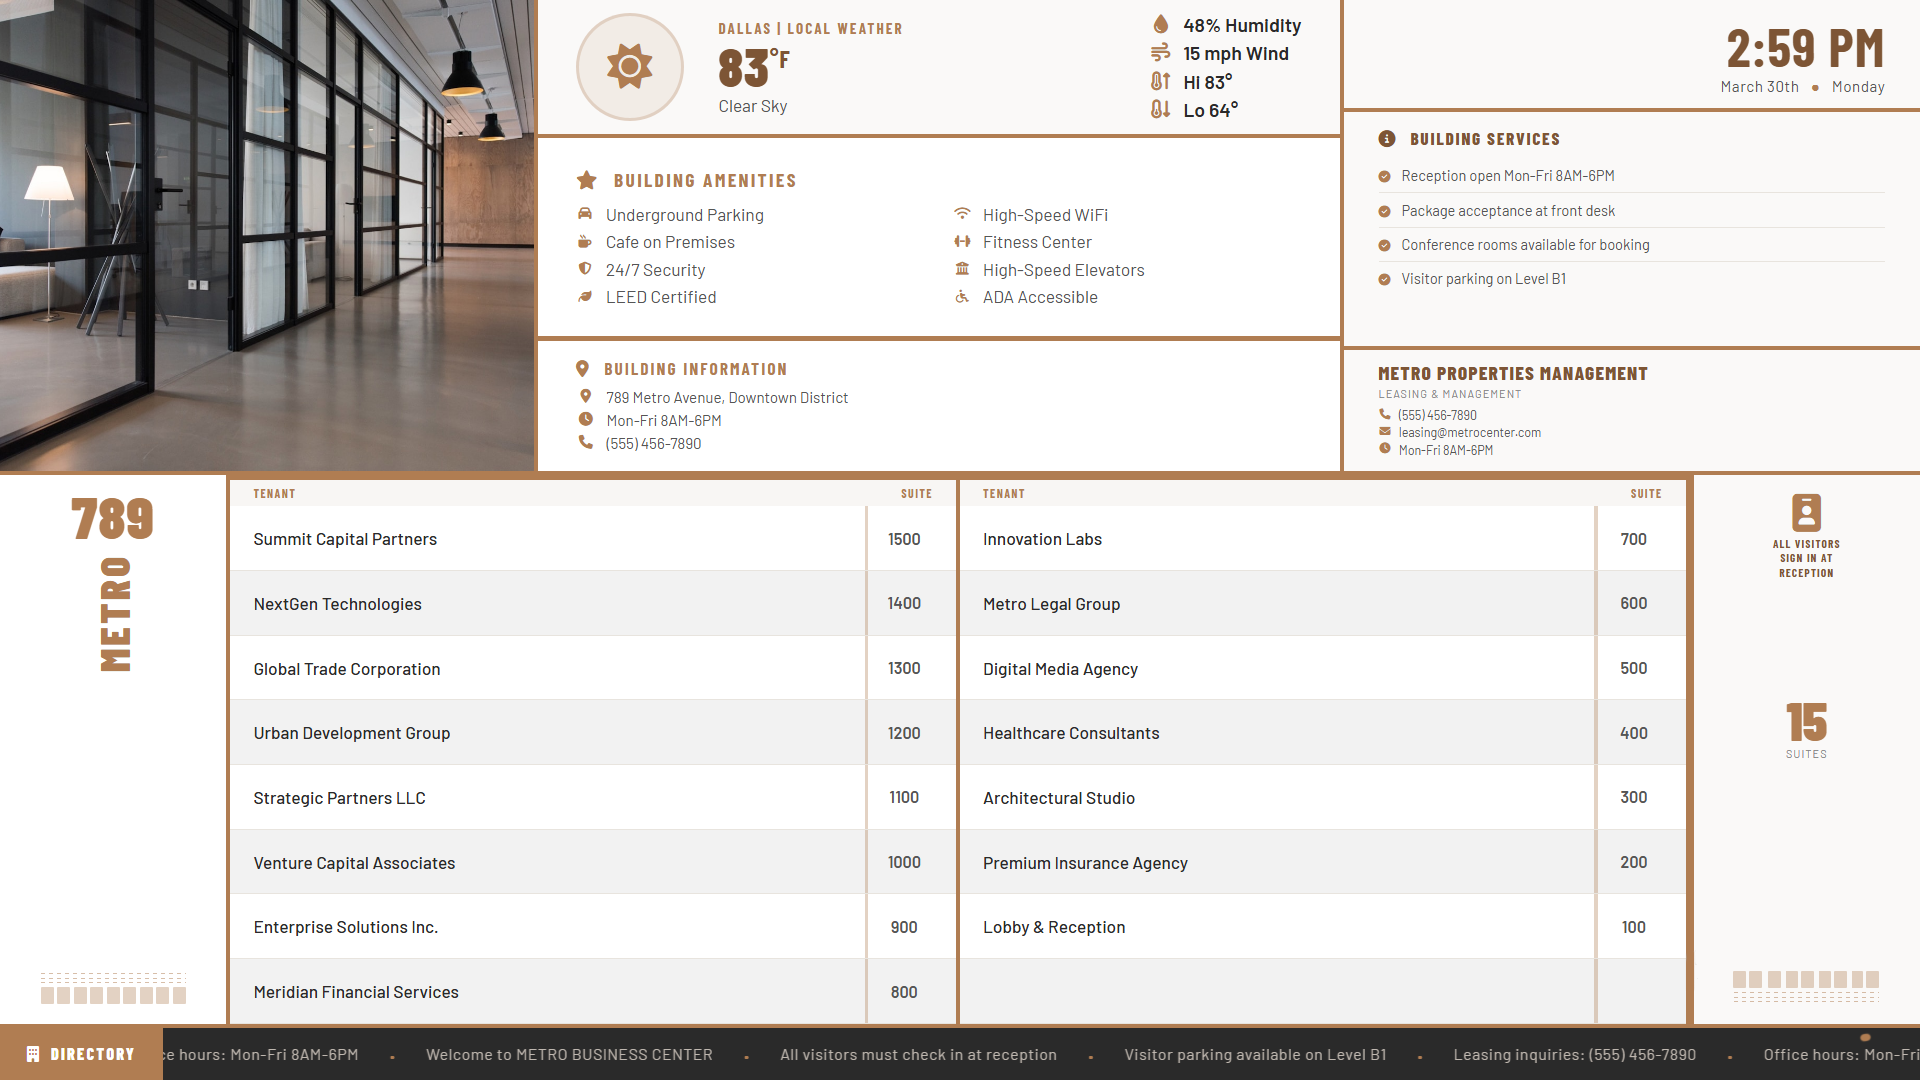The width and height of the screenshot is (1920, 1080).
Task: Toggle the Conference rooms booking checkmark
Action: tap(1385, 244)
